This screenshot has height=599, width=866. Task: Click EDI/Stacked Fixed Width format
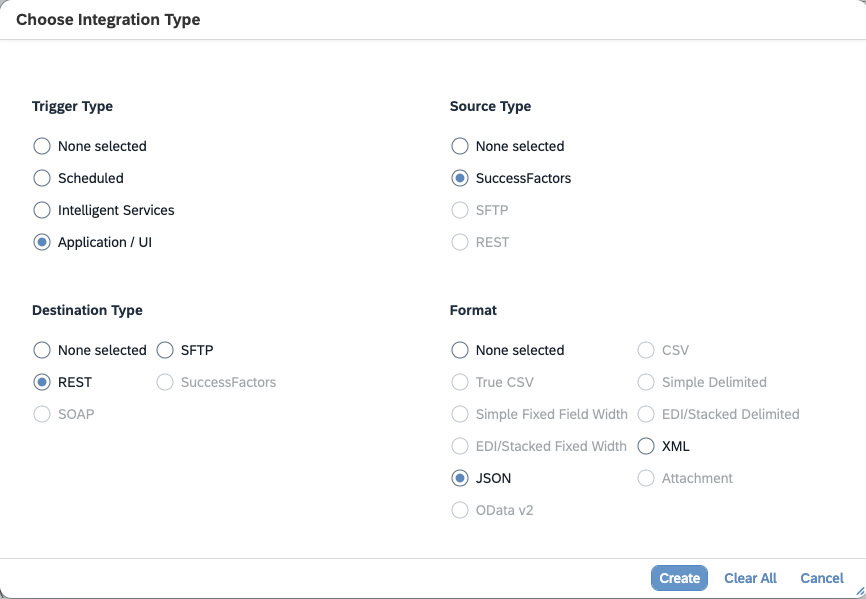point(460,446)
